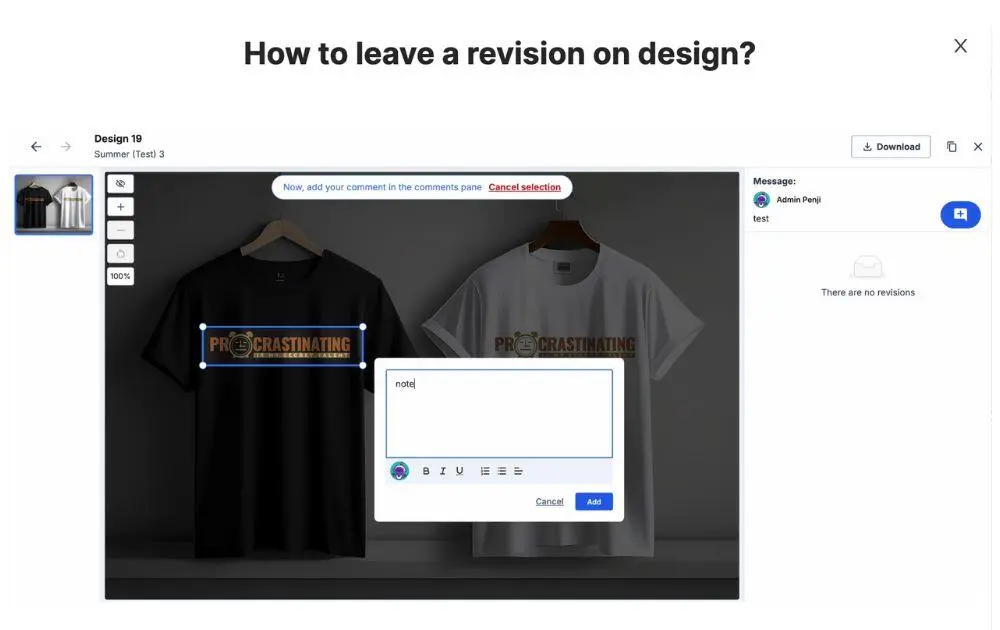1000x630 pixels.
Task: Zoom in with the plus button
Action: click(x=120, y=207)
